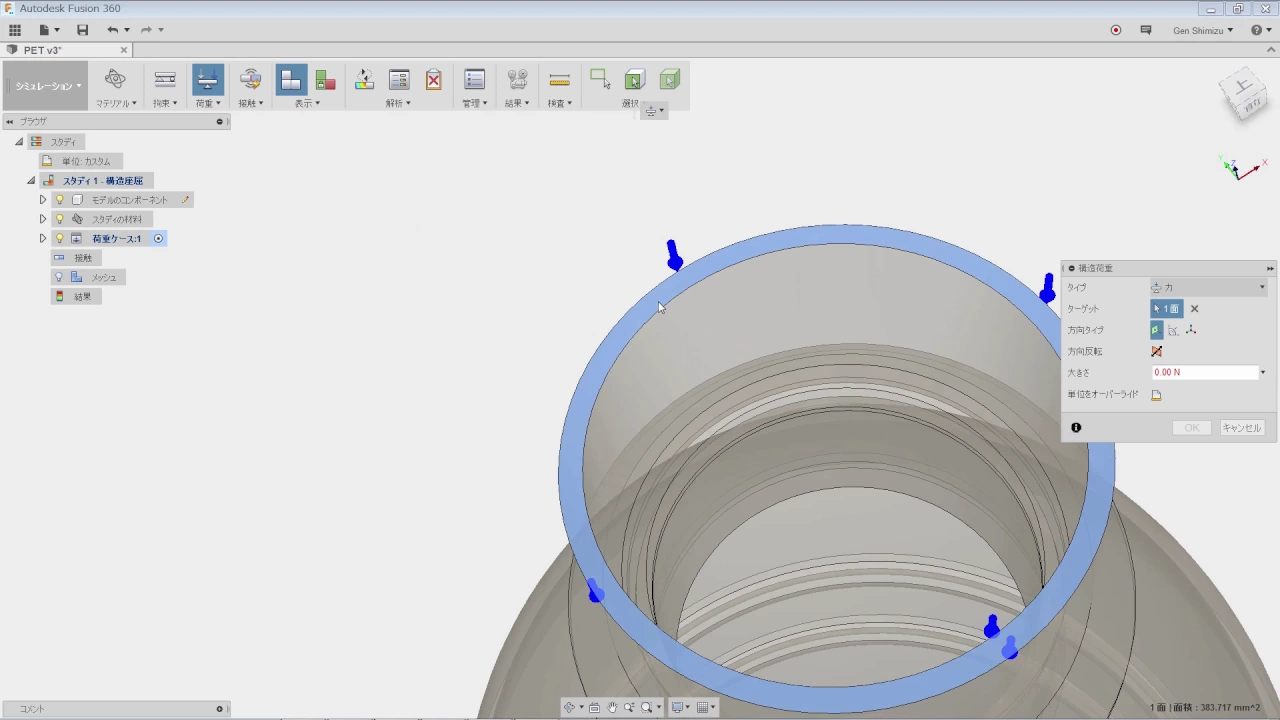Toggle visibility bulb for モデルのコンポーネント
1280x720 pixels.
click(x=60, y=200)
